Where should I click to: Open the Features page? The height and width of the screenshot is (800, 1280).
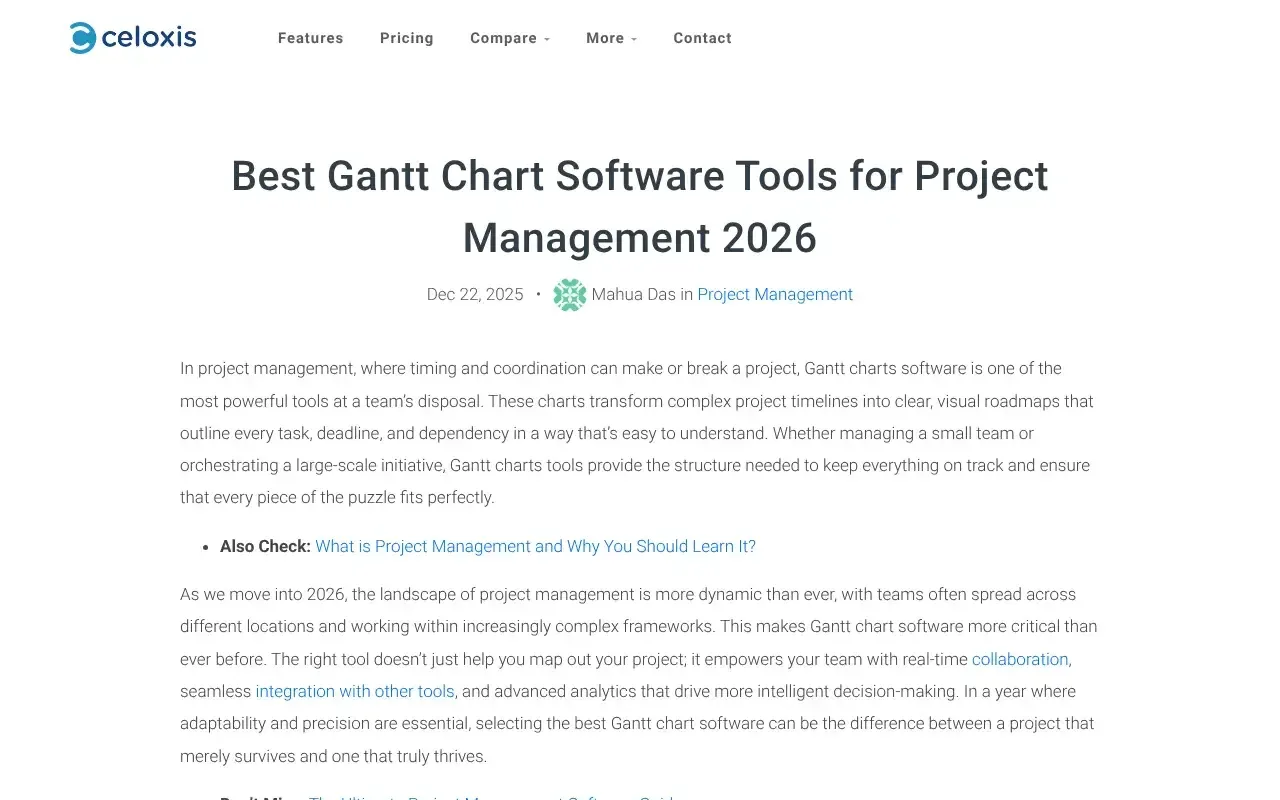pos(310,38)
